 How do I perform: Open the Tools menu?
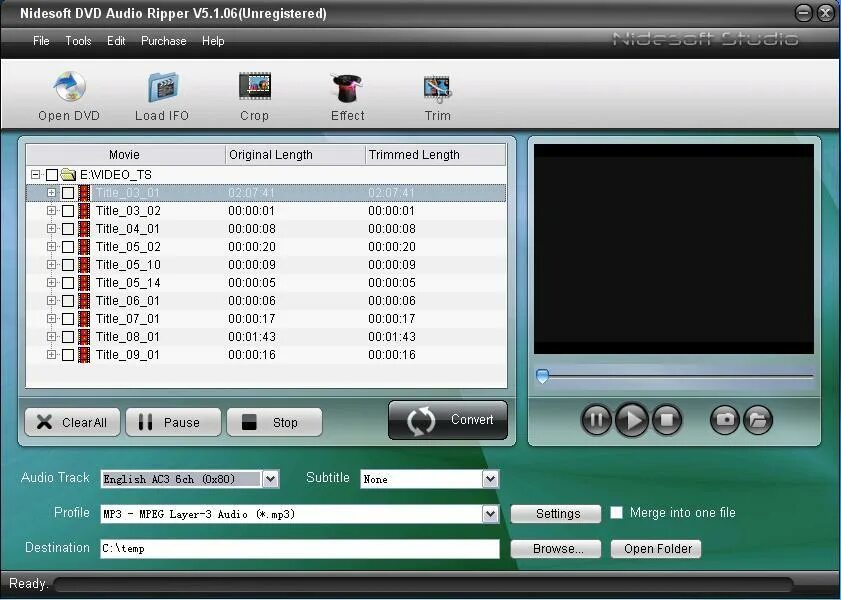[x=78, y=41]
